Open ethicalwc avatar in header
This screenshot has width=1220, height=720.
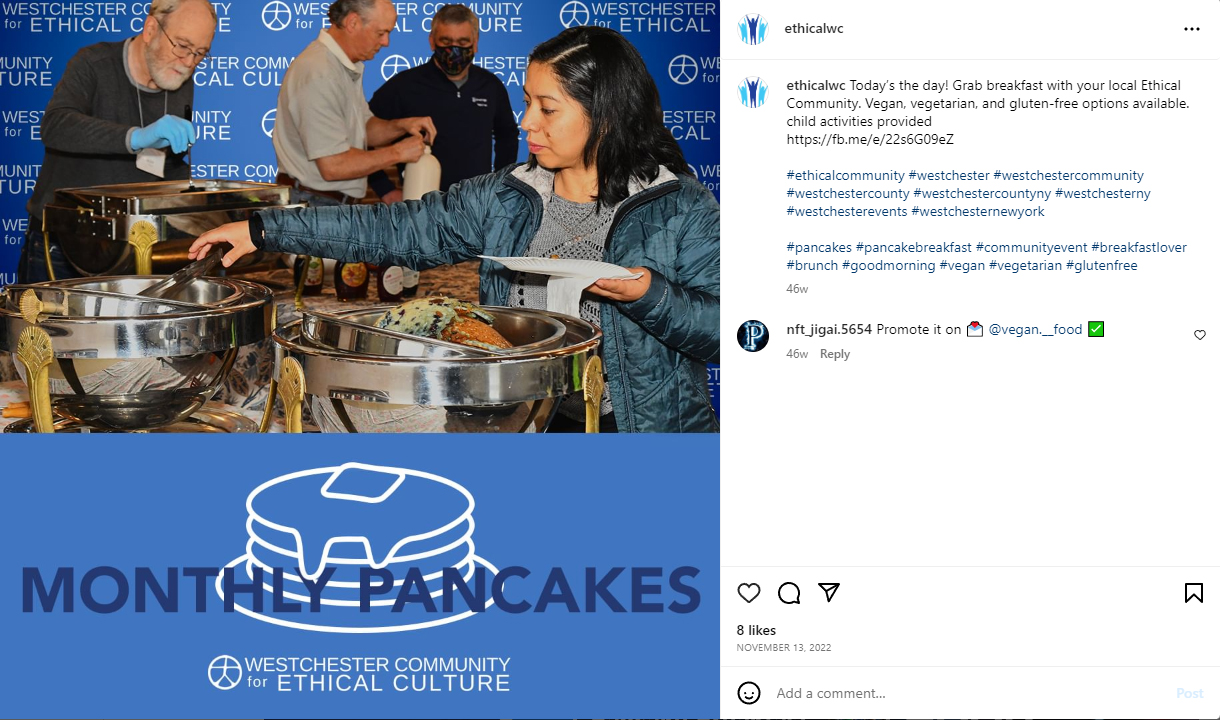click(x=753, y=29)
